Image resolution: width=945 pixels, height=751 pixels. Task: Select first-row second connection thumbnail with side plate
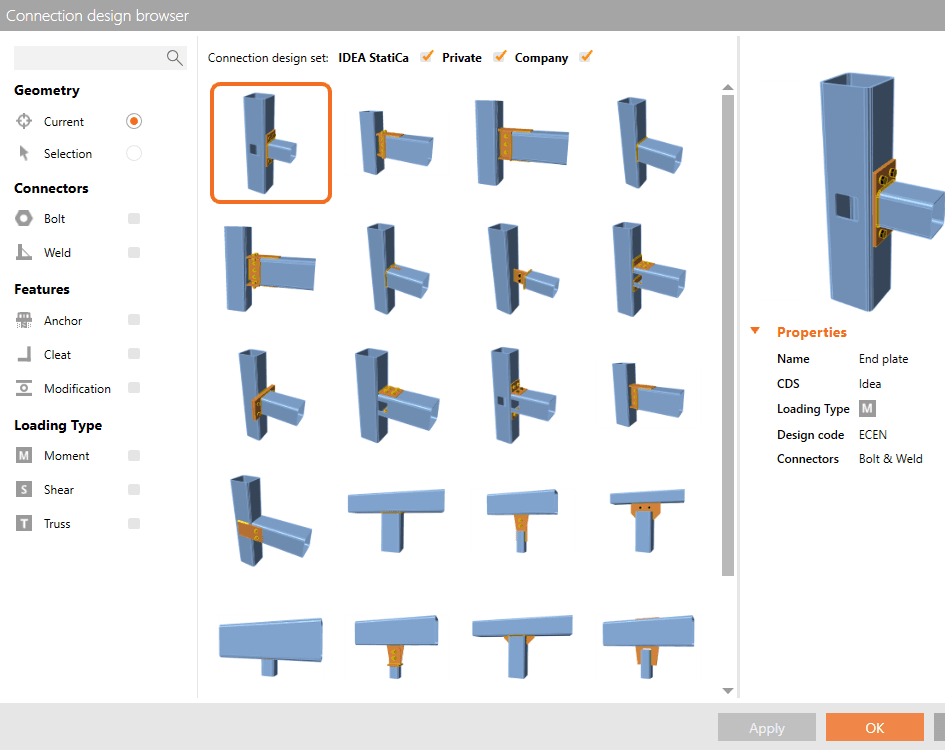395,143
